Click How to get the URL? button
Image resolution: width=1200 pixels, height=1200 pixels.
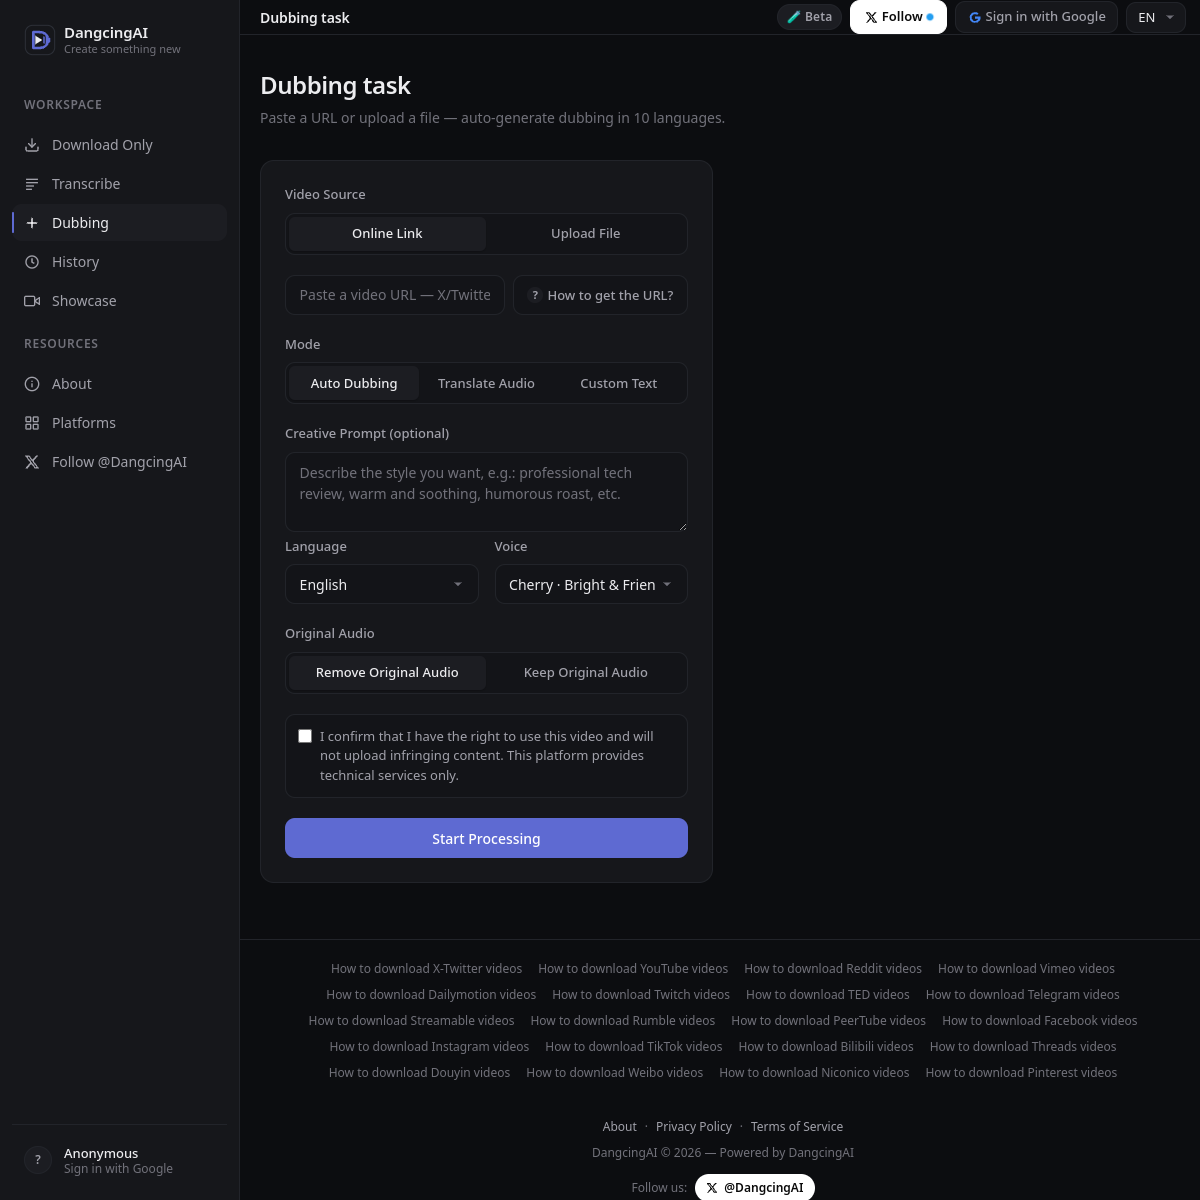coord(600,295)
